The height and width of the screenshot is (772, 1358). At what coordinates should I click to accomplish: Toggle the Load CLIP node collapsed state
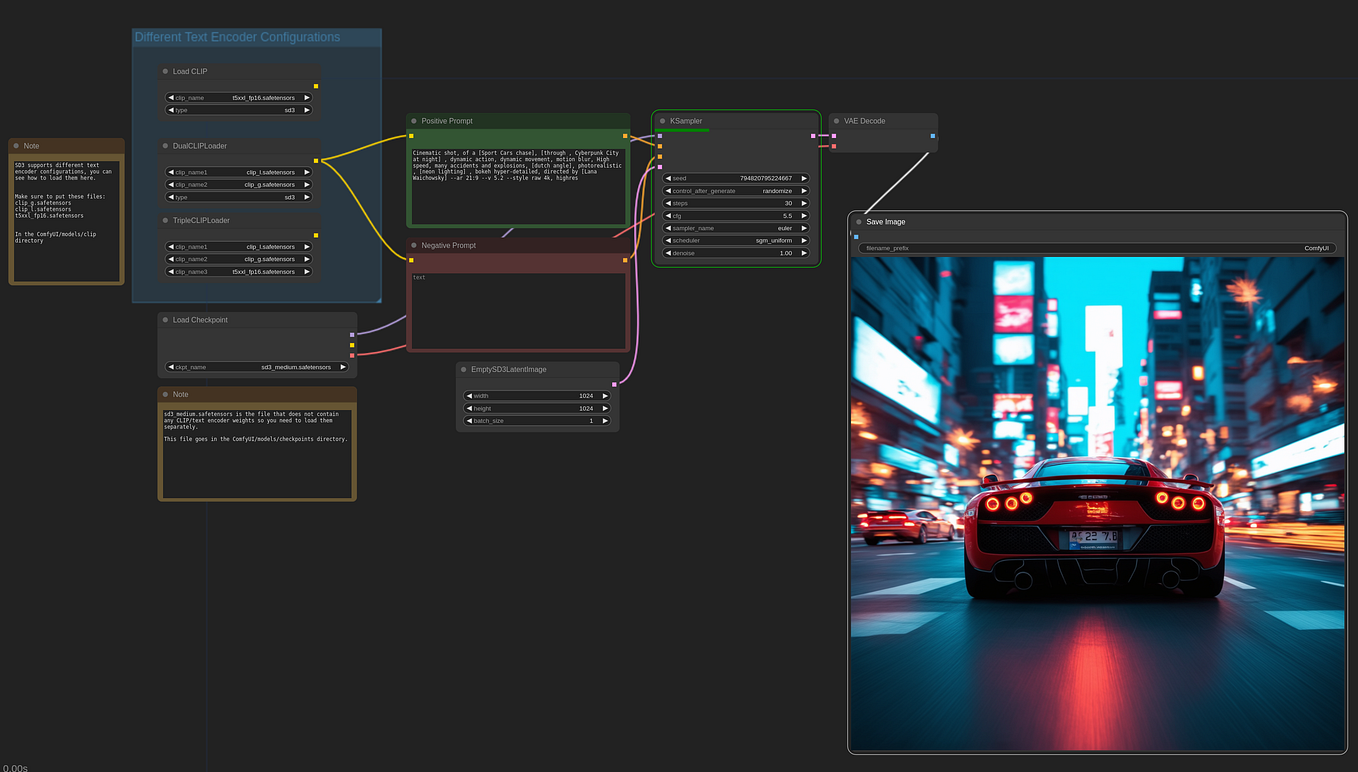click(163, 71)
